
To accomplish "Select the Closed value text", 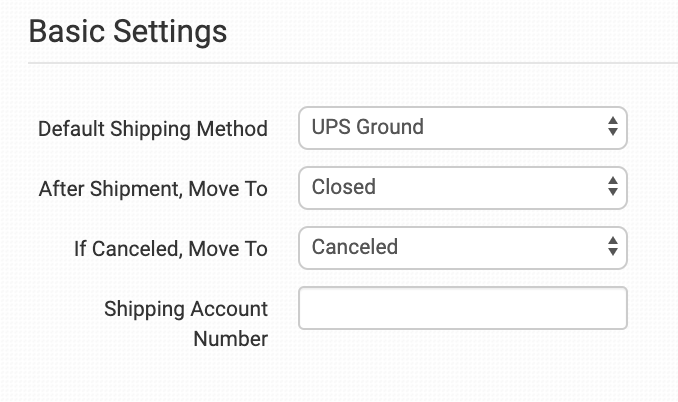I will 343,187.
